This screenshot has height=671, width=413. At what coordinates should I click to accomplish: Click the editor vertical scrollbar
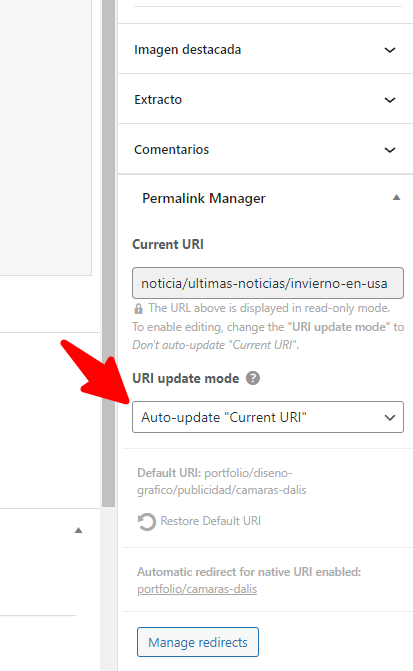coord(108,252)
